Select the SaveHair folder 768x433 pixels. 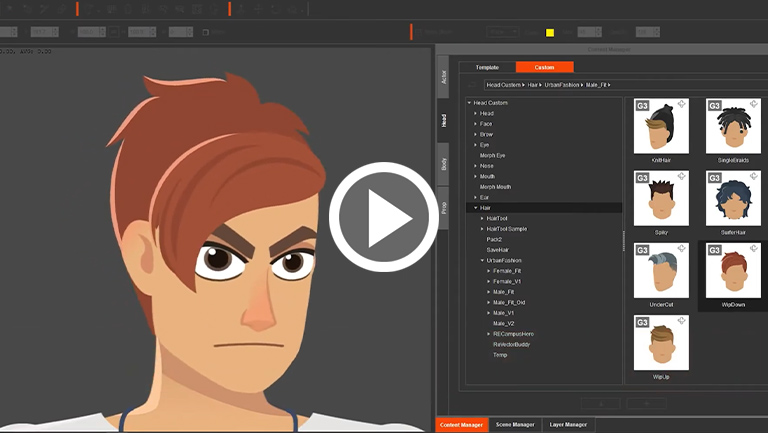pyautogui.click(x=498, y=250)
